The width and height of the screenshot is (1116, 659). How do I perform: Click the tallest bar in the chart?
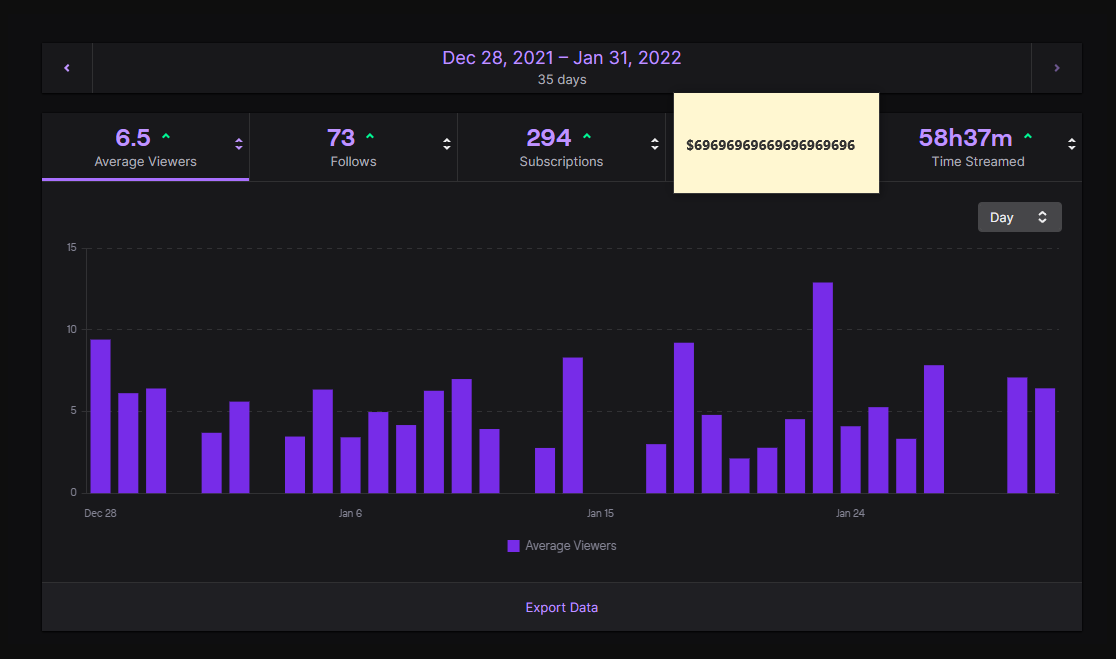pos(823,388)
